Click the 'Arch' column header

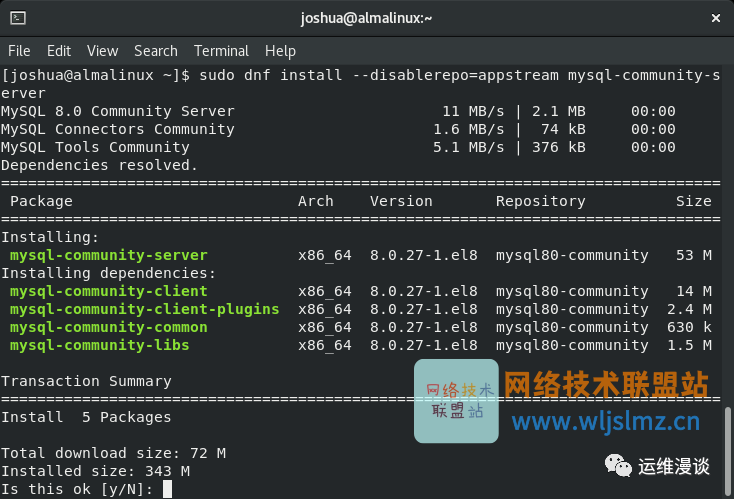316,201
